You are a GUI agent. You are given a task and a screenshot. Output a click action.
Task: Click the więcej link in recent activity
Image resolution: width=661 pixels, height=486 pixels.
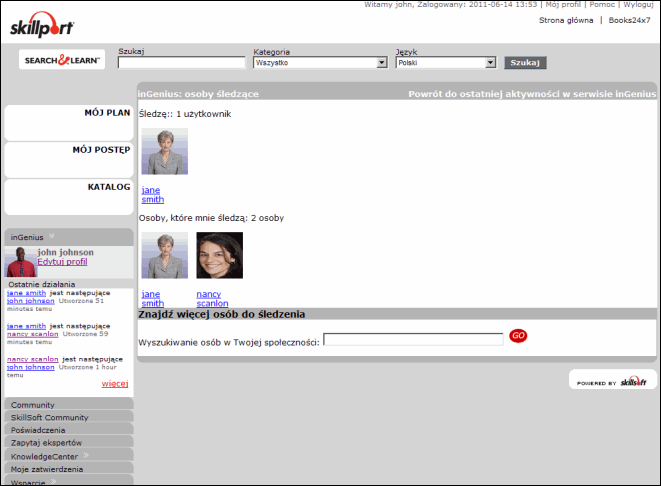115,383
